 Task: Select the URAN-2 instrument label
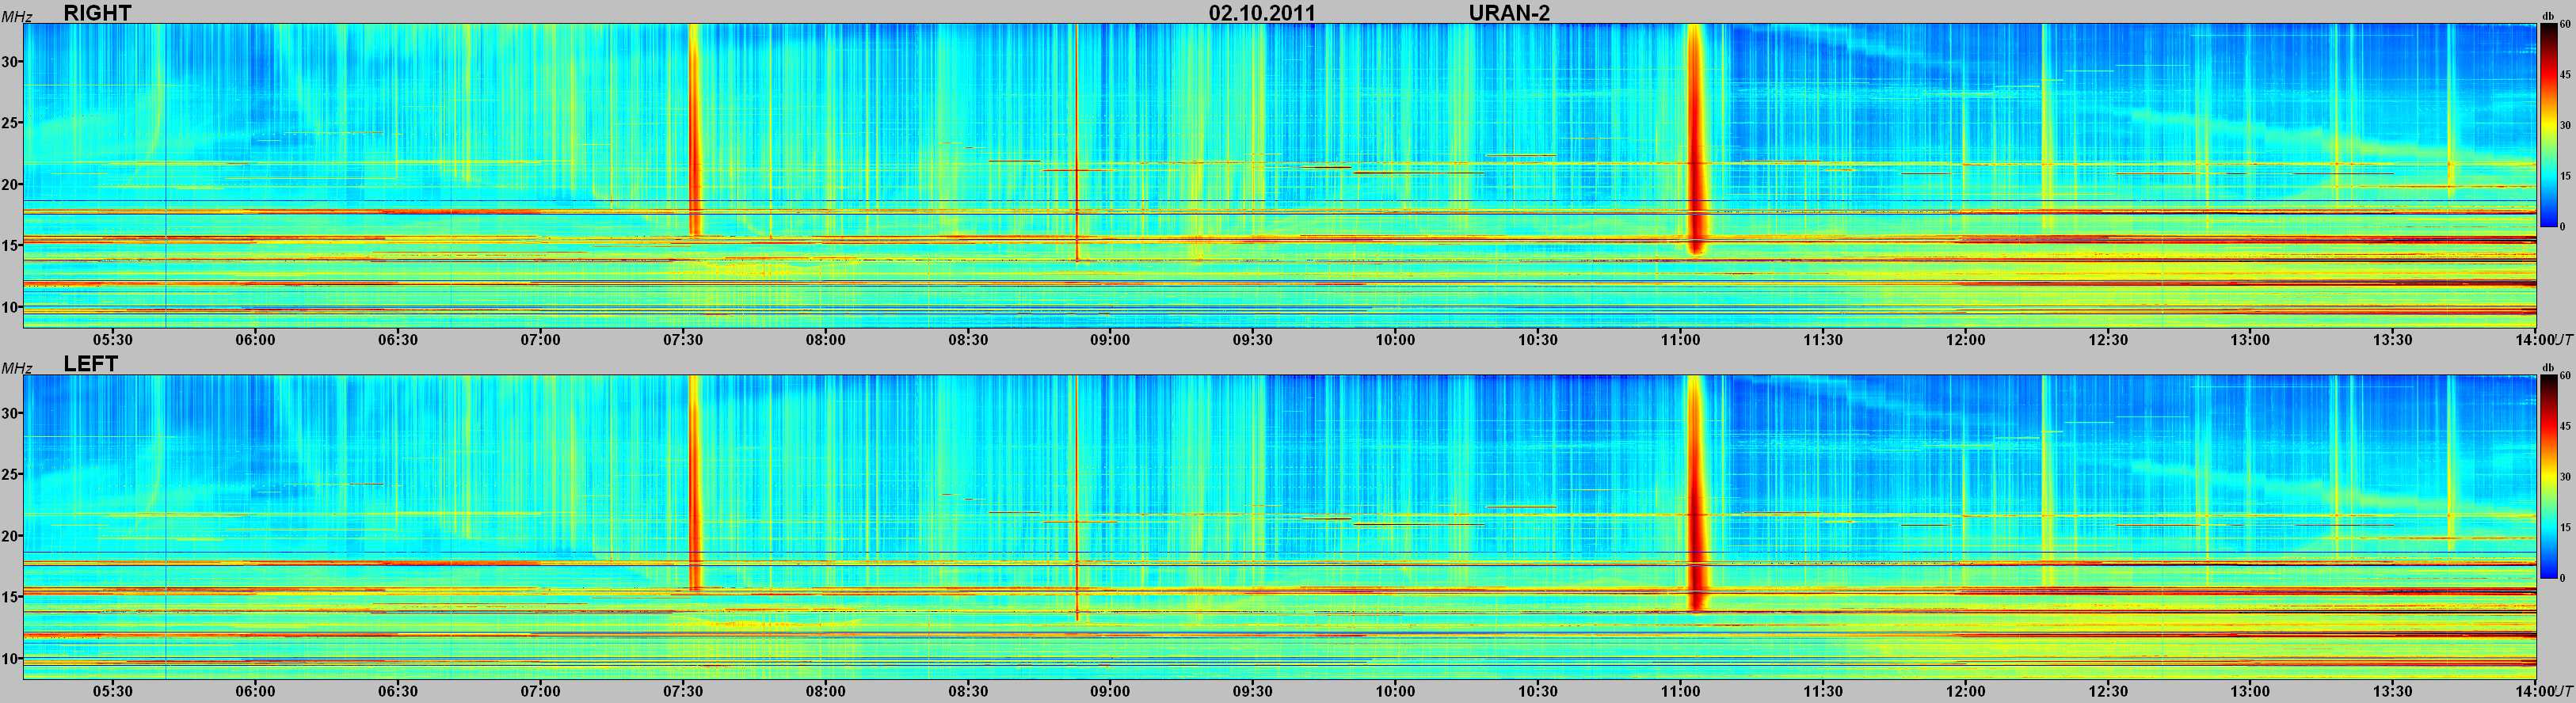pyautogui.click(x=1509, y=13)
